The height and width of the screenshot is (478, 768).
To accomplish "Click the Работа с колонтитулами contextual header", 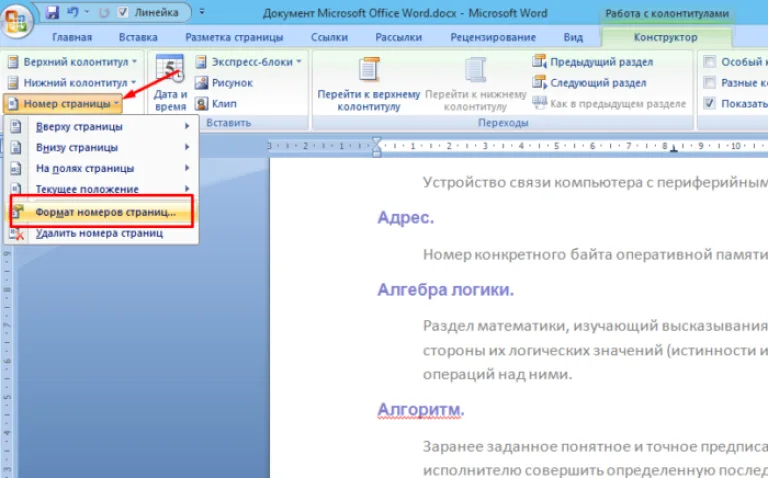I will click(x=667, y=14).
